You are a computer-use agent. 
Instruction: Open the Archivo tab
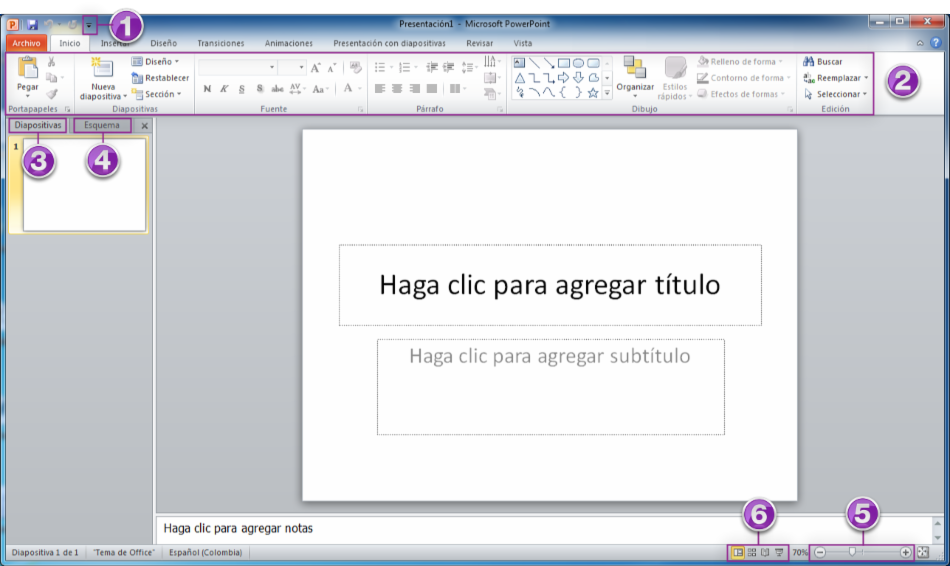26,43
